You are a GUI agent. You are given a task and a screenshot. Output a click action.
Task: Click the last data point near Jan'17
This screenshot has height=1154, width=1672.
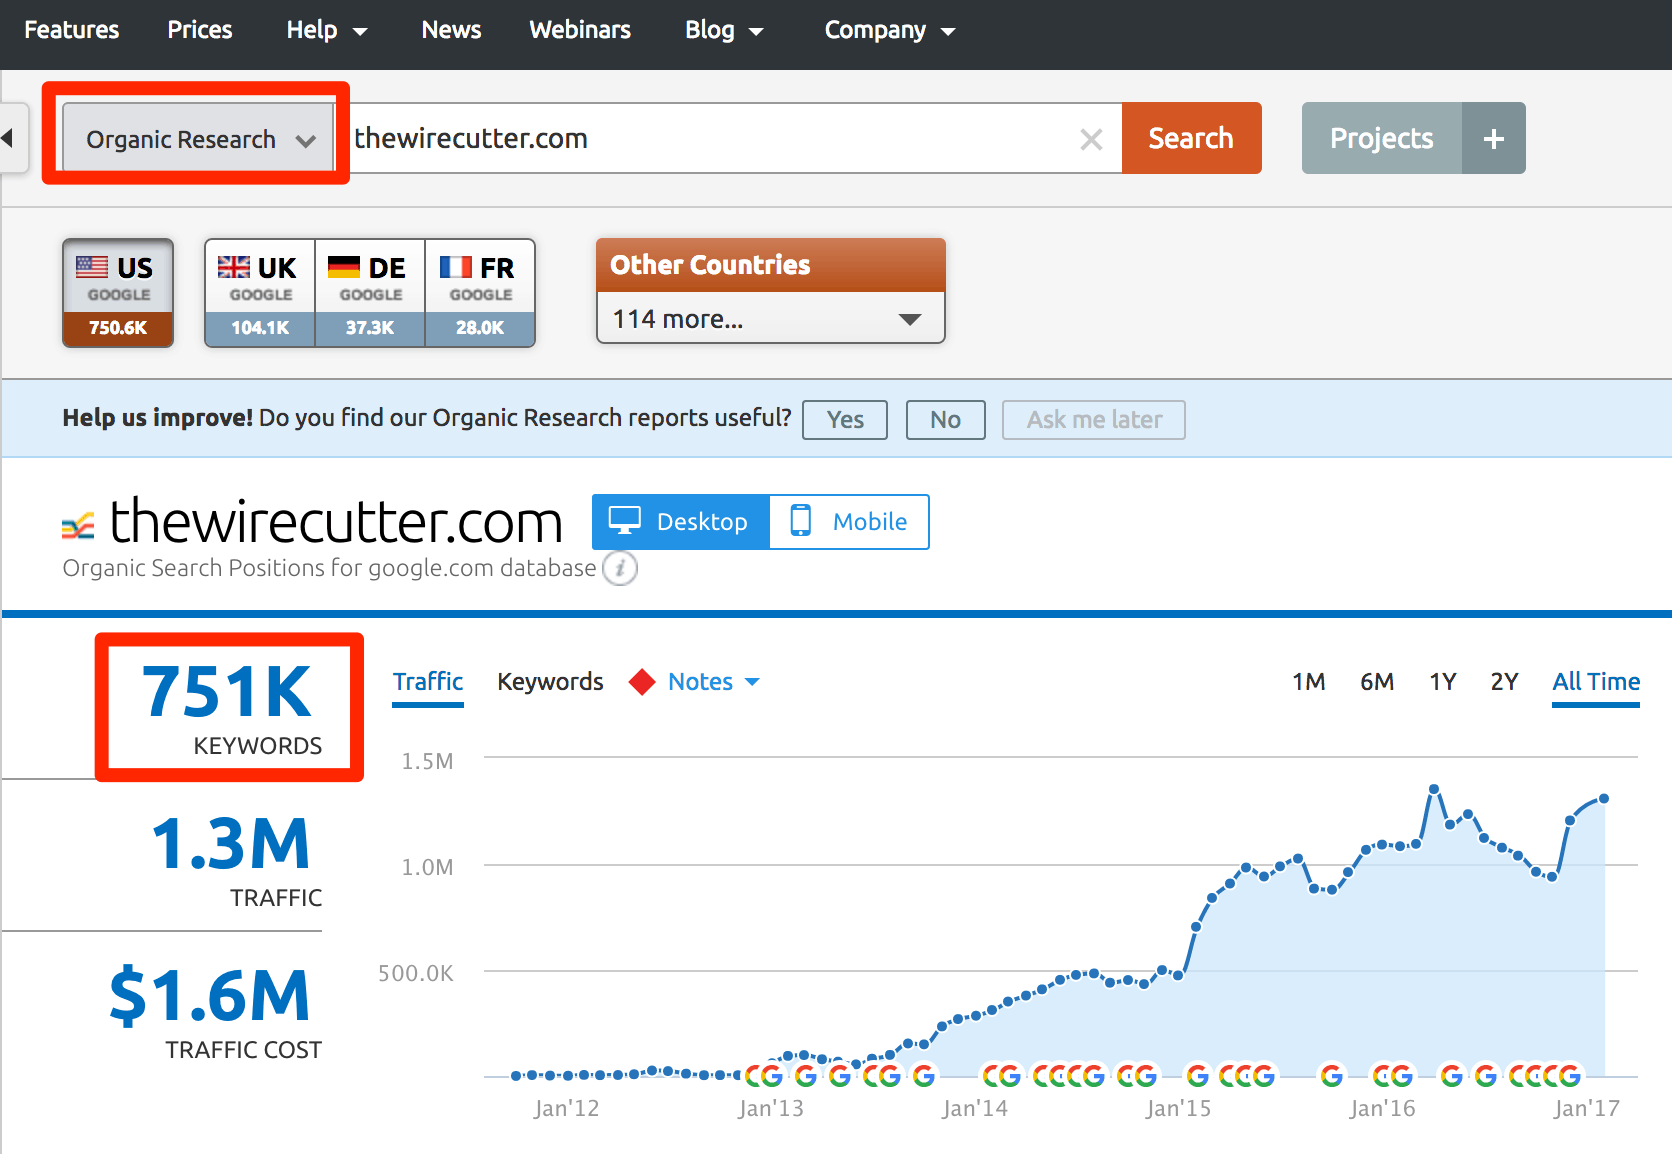pyautogui.click(x=1604, y=798)
